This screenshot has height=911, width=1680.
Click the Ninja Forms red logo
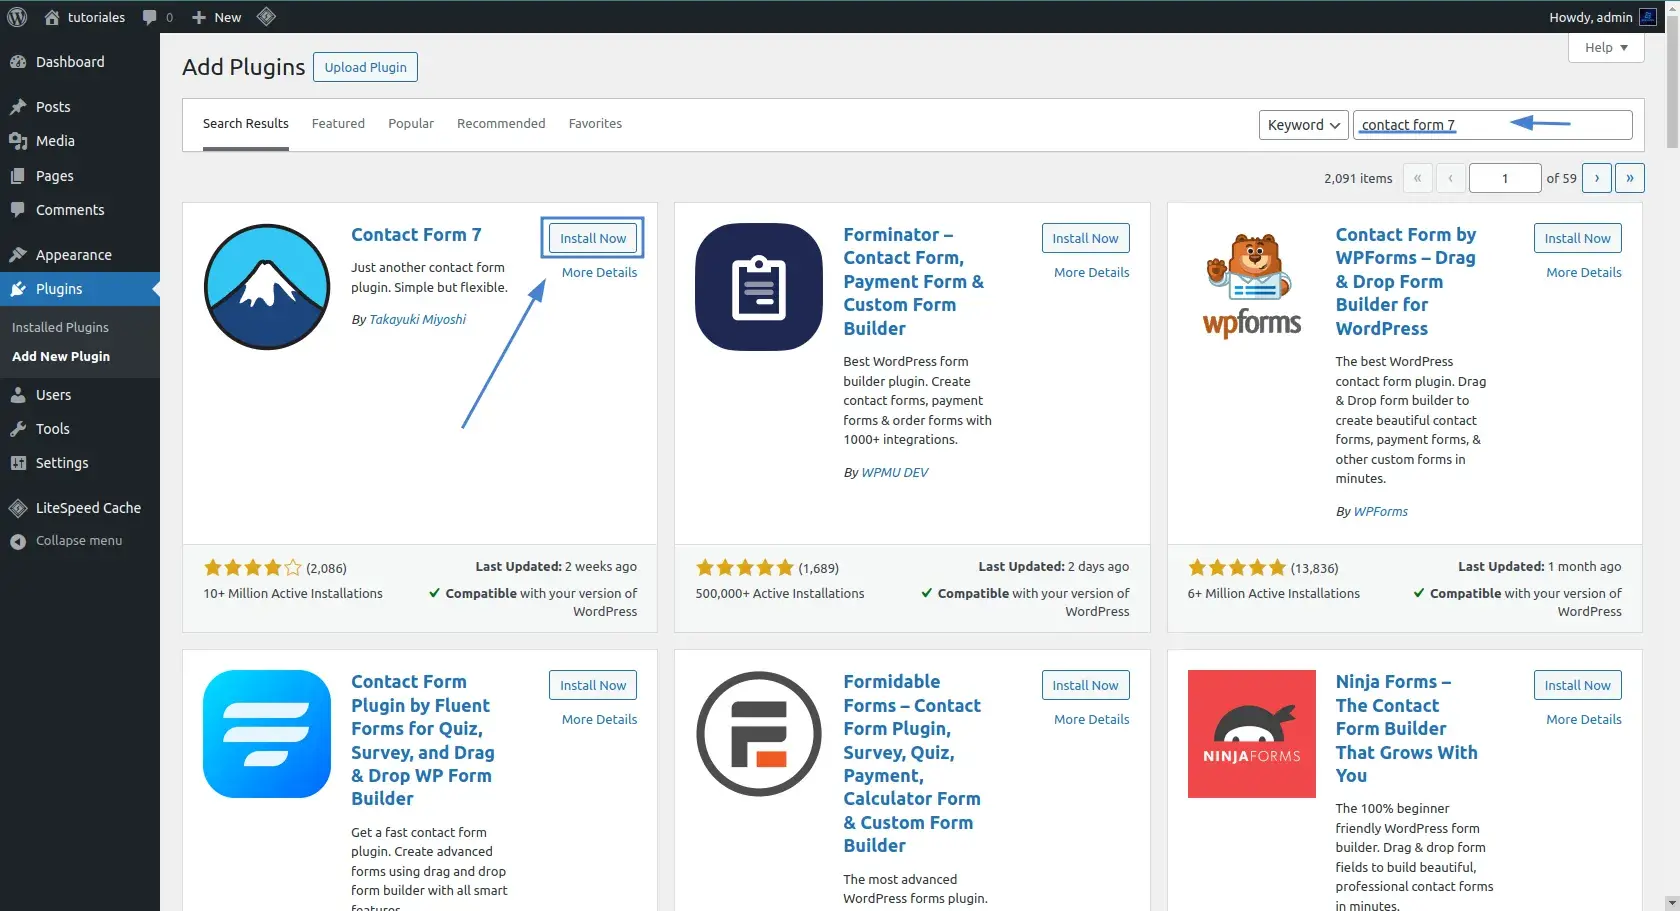(x=1251, y=734)
